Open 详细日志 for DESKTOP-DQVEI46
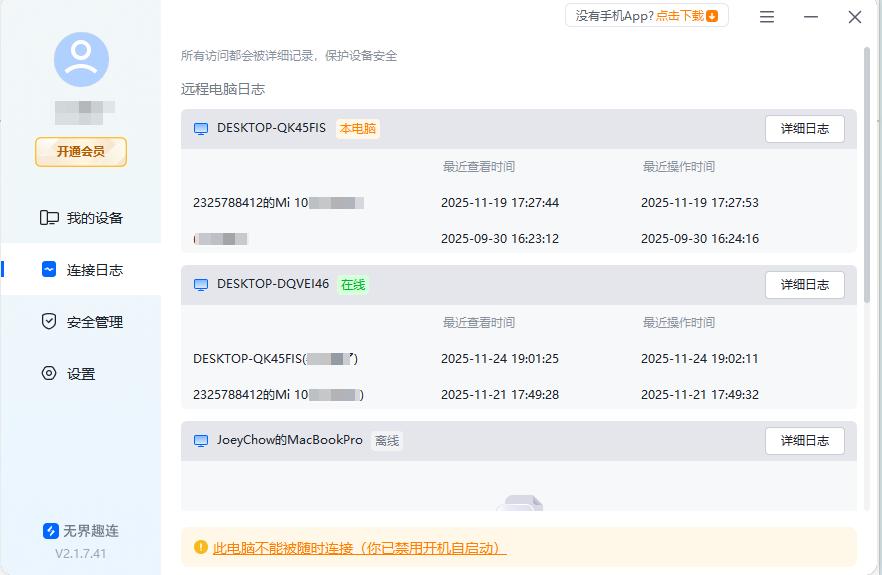Image resolution: width=882 pixels, height=575 pixels. coord(804,285)
